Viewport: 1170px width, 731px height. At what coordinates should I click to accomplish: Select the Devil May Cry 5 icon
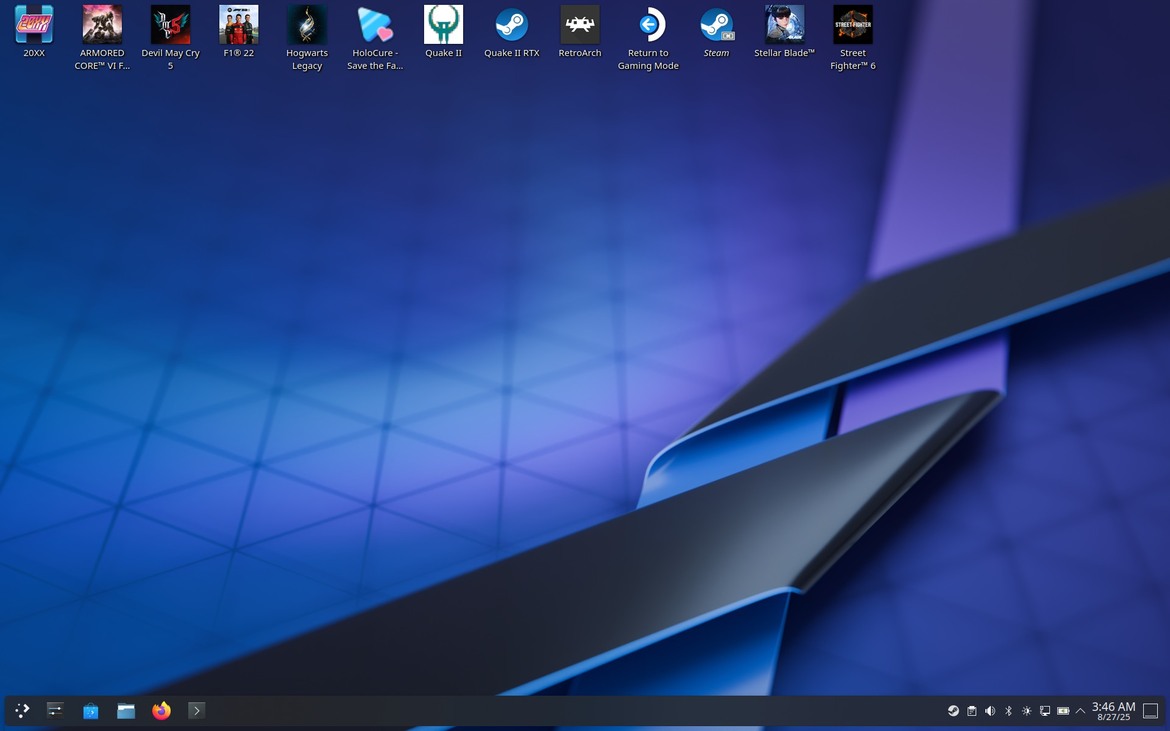click(x=170, y=26)
